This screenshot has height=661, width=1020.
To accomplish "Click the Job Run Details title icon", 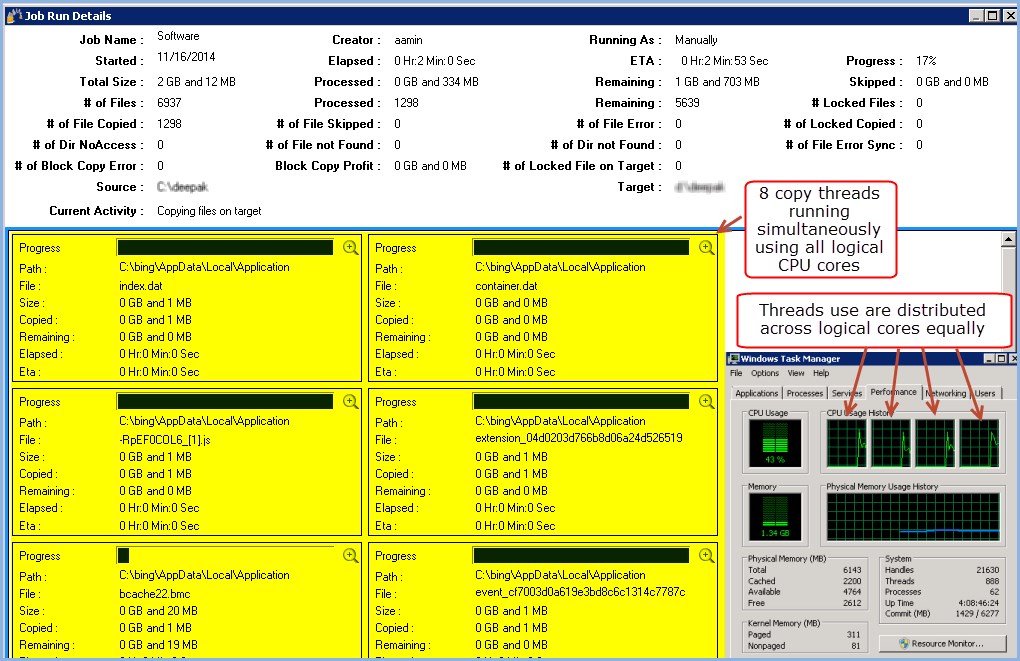I will click(x=14, y=16).
